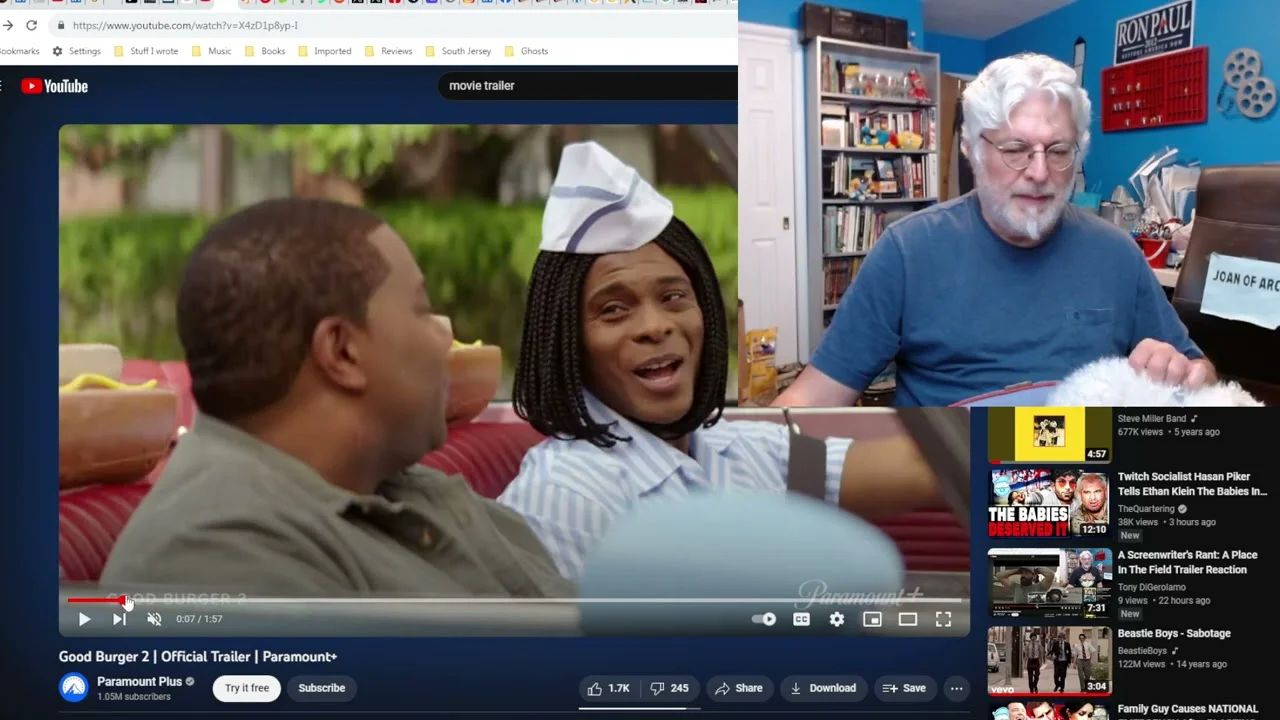
Task: Focus the search box containing 'movie trailer'
Action: pyautogui.click(x=587, y=86)
